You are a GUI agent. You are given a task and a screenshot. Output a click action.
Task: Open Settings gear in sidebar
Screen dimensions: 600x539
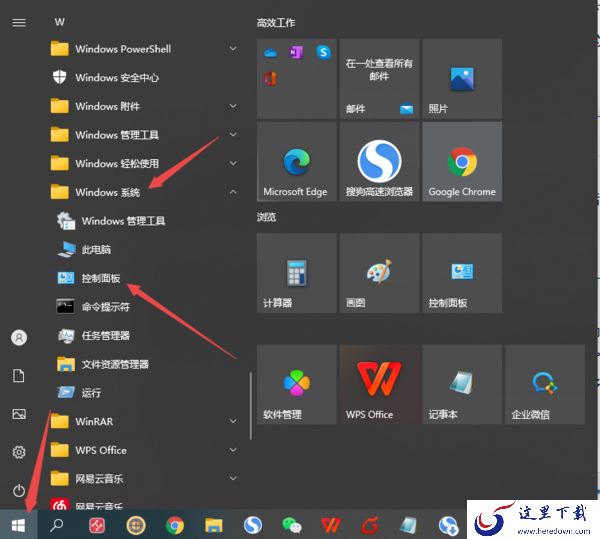coord(19,452)
